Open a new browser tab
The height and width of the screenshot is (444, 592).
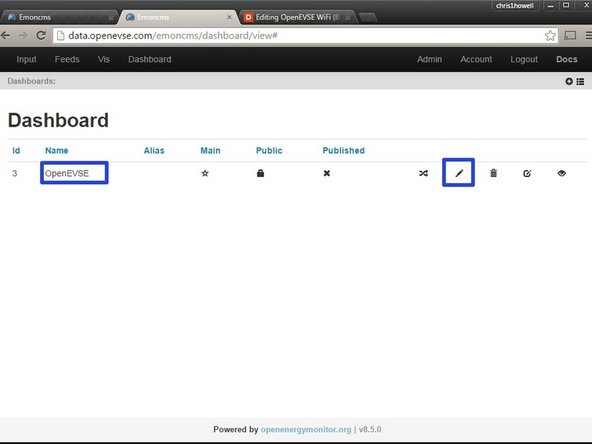(x=367, y=17)
